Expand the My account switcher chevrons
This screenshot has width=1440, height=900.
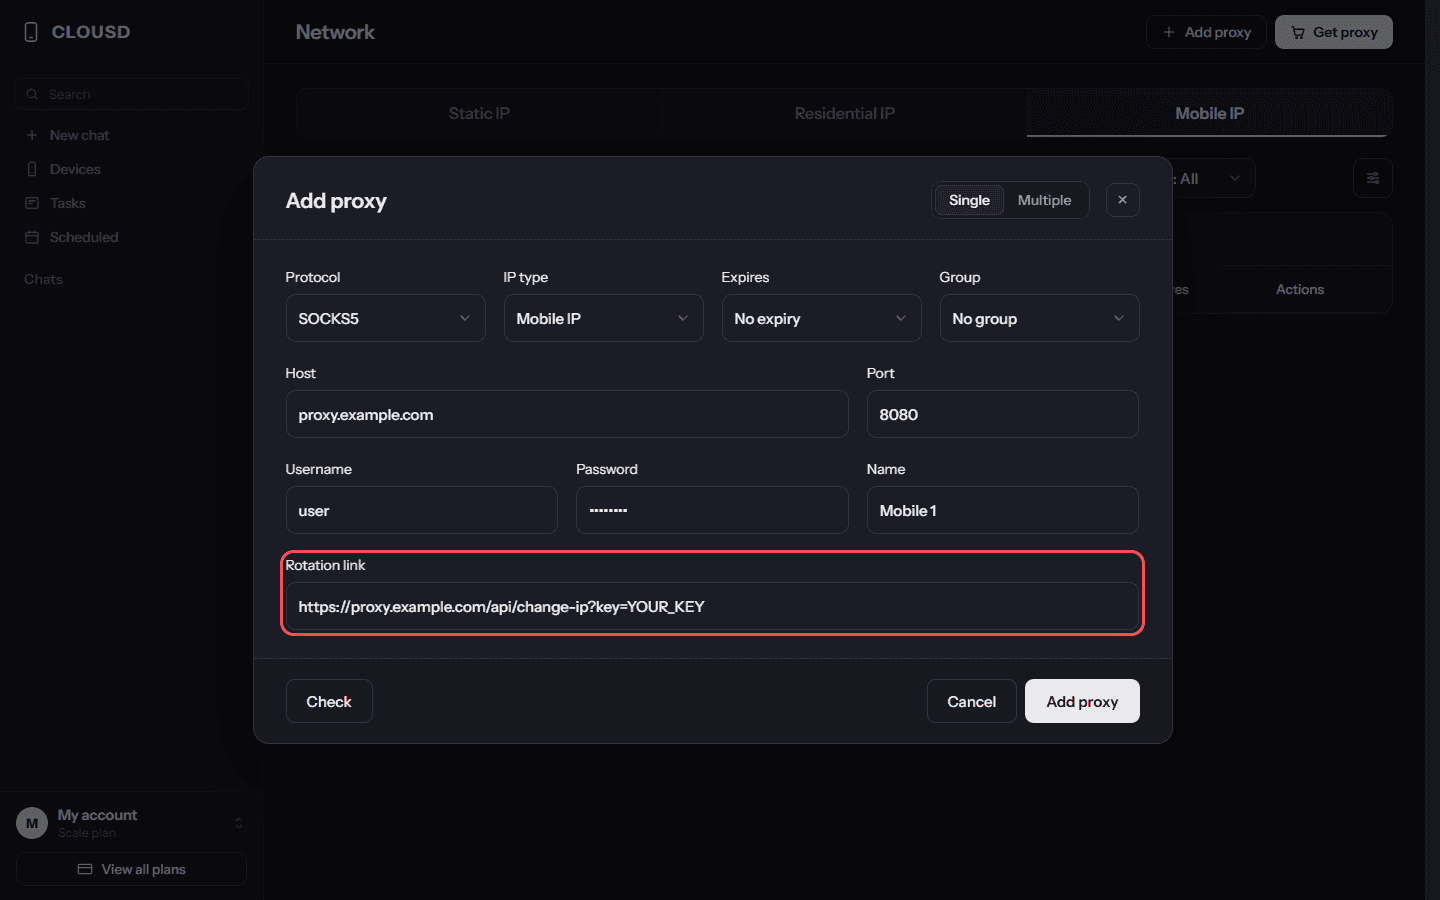point(239,823)
